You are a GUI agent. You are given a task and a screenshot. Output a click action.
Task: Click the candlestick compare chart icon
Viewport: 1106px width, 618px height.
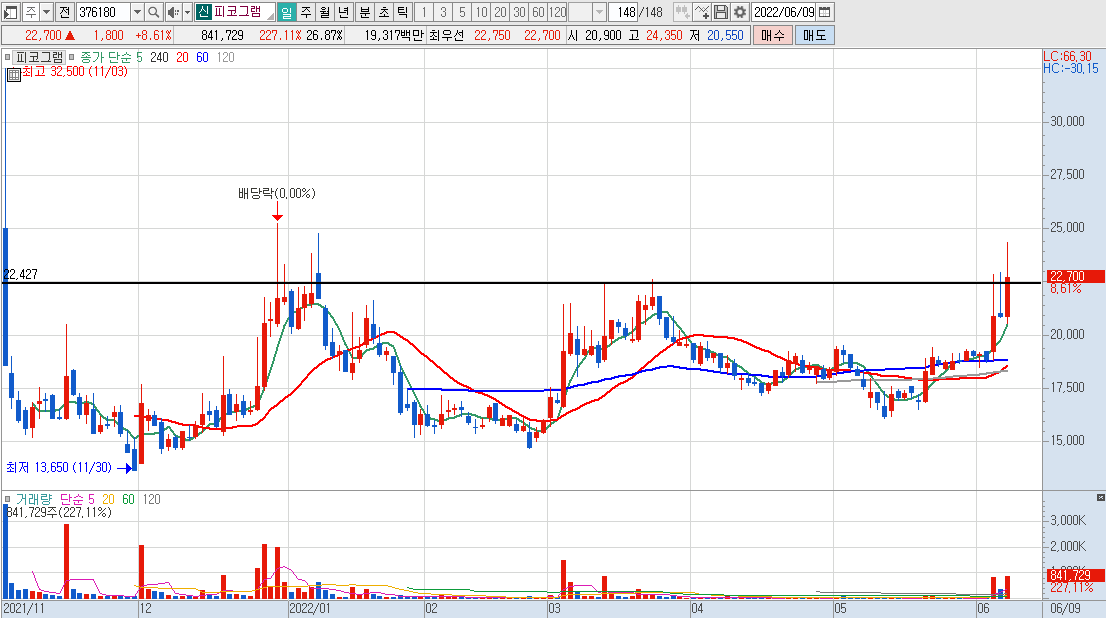pyautogui.click(x=682, y=12)
